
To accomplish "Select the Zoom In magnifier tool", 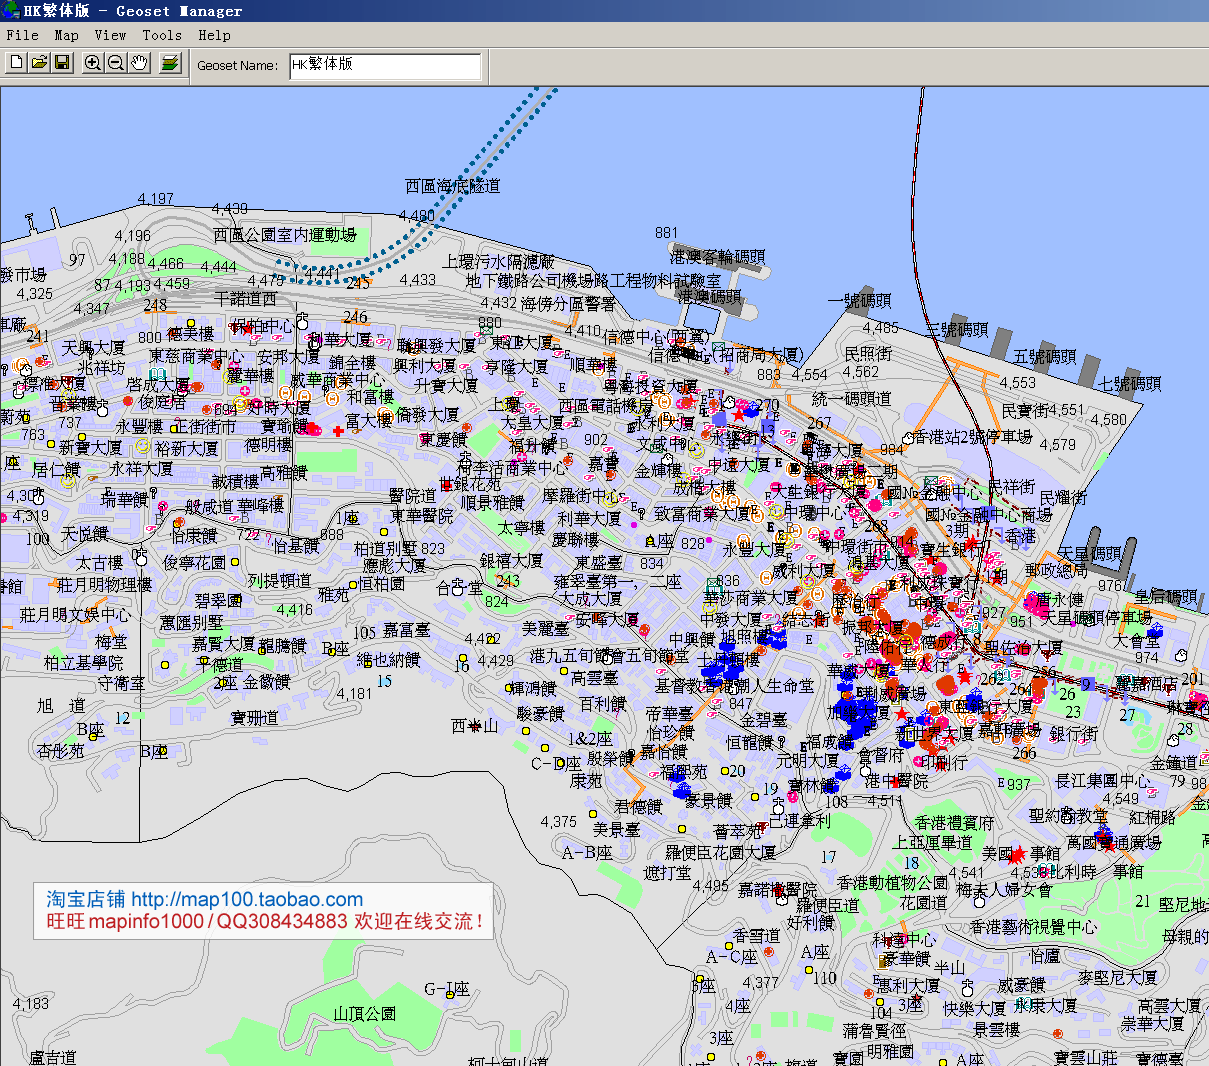I will point(93,63).
